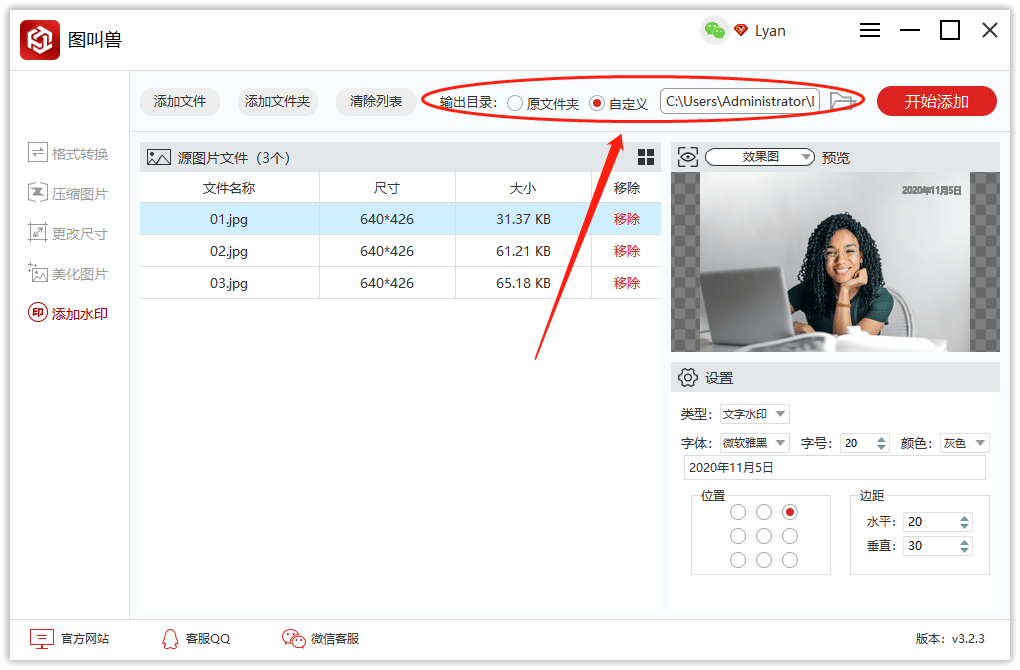This screenshot has height=670, width=1020.
Task: Remove 01.jpg using its 移除 link
Action: (626, 219)
